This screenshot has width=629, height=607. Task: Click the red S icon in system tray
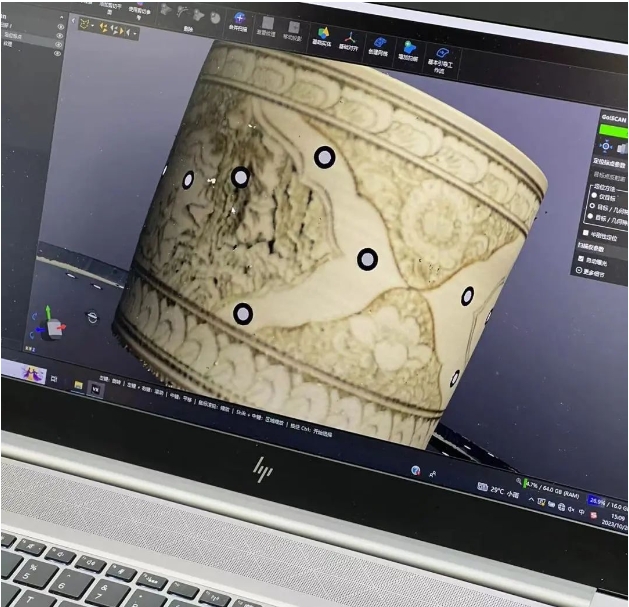(x=594, y=515)
